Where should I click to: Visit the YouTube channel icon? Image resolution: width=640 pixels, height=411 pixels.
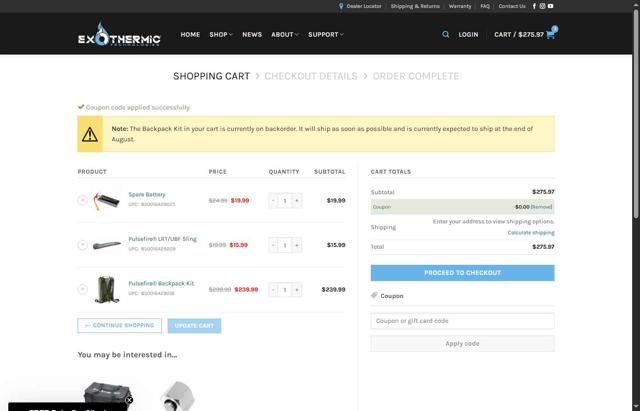pyautogui.click(x=550, y=6)
